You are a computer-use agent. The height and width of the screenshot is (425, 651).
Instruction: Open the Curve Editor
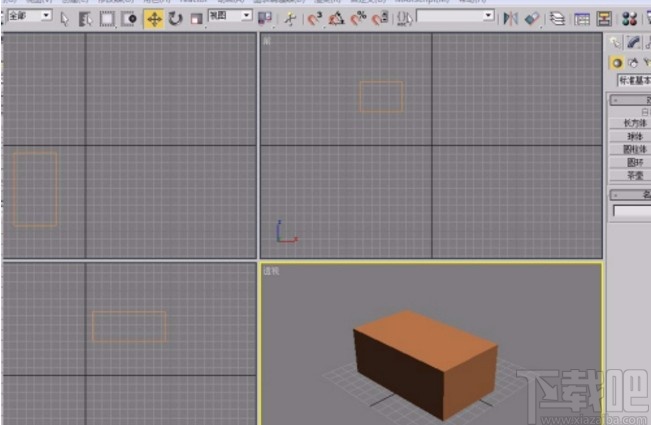582,19
